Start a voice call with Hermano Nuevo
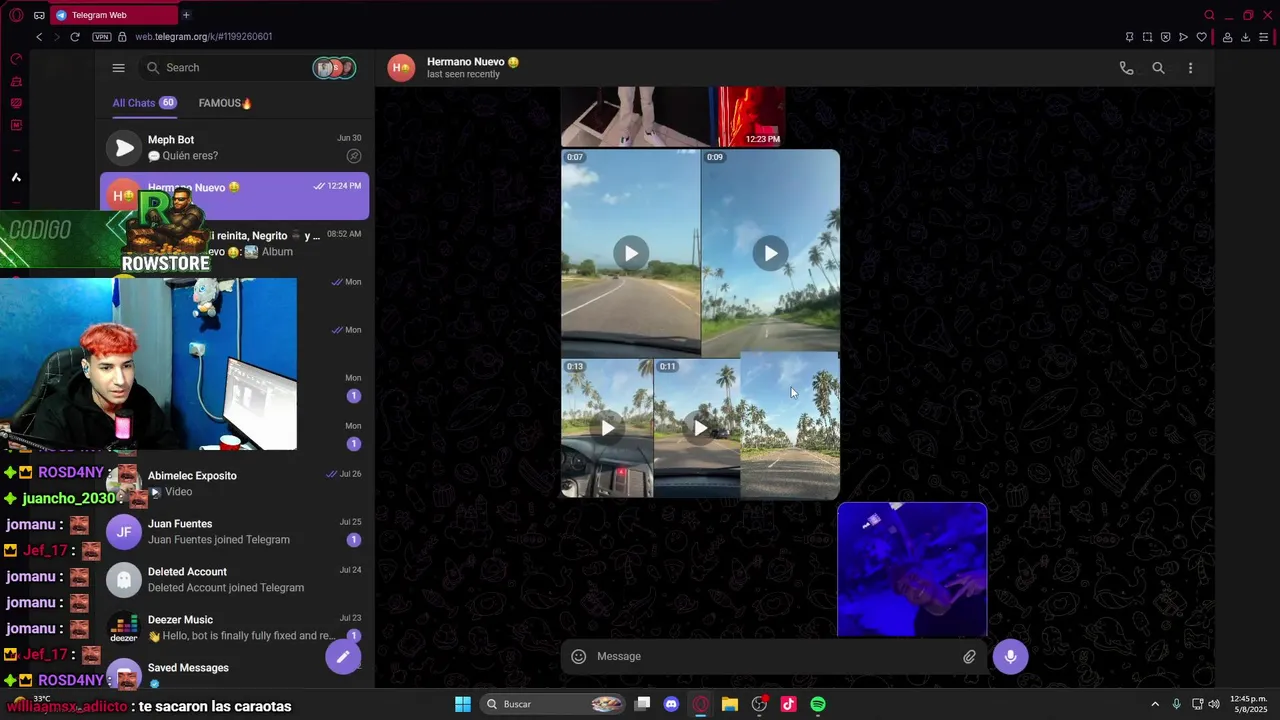Viewport: 1280px width, 720px height. [x=1126, y=68]
